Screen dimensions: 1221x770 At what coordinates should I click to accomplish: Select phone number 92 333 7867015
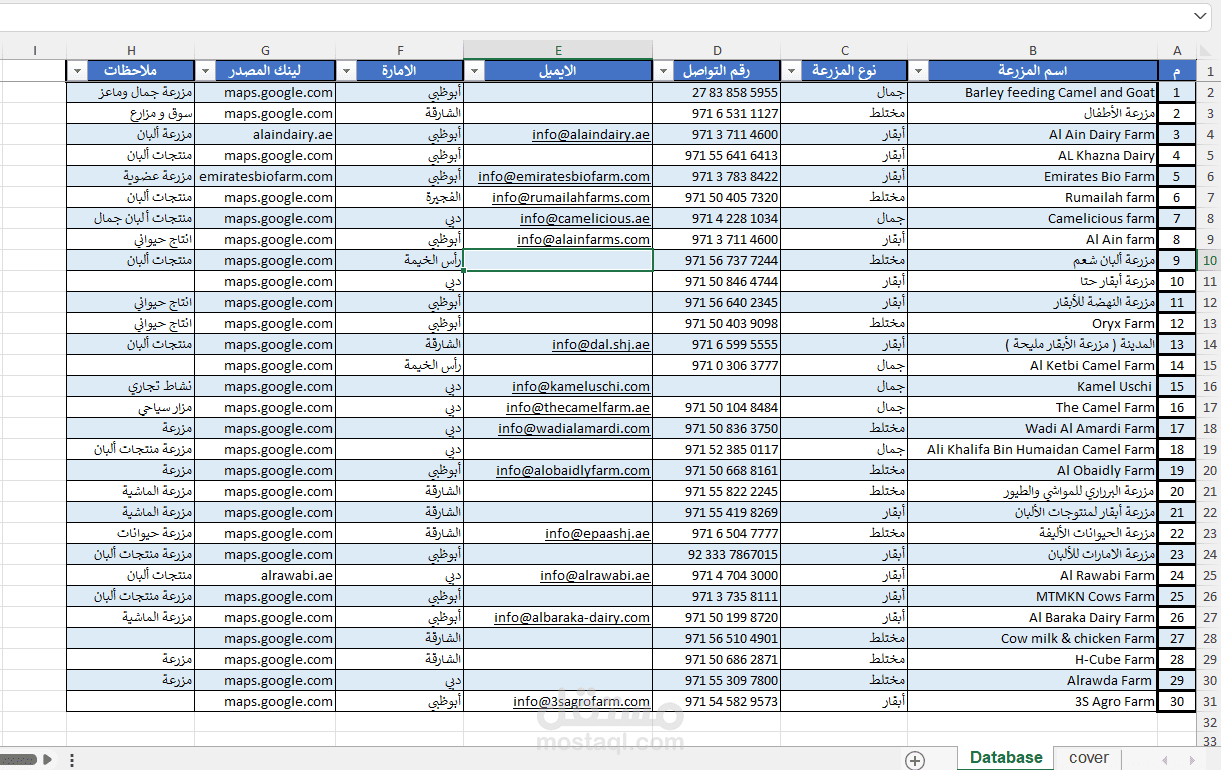[x=717, y=554]
